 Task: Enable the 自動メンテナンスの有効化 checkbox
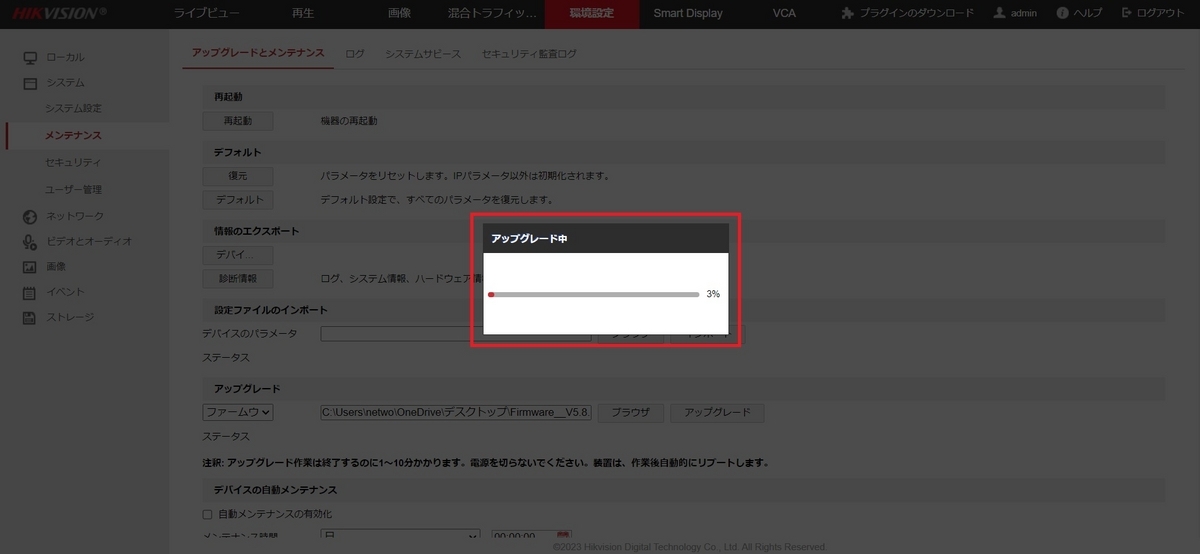[208, 514]
